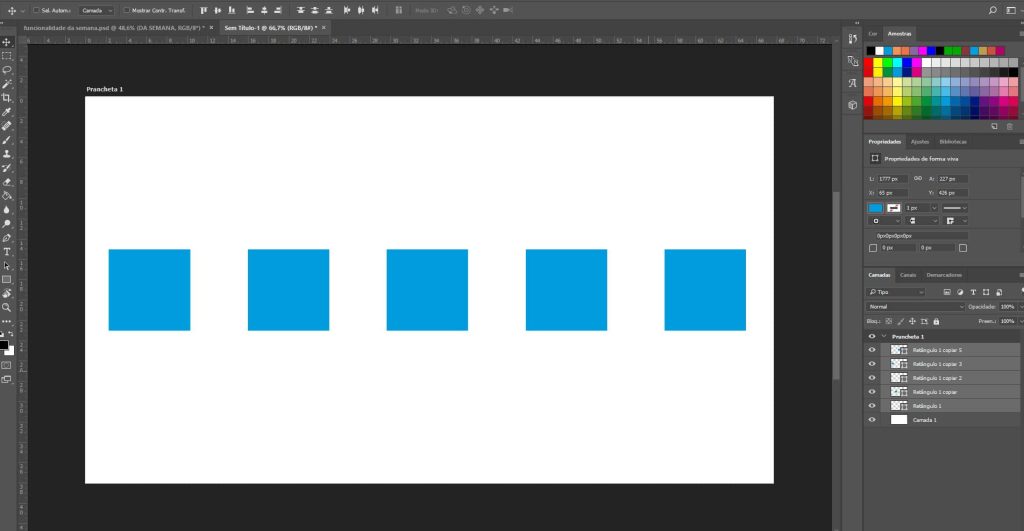This screenshot has height=531, width=1024.
Task: Select the Pen tool
Action: [7, 238]
